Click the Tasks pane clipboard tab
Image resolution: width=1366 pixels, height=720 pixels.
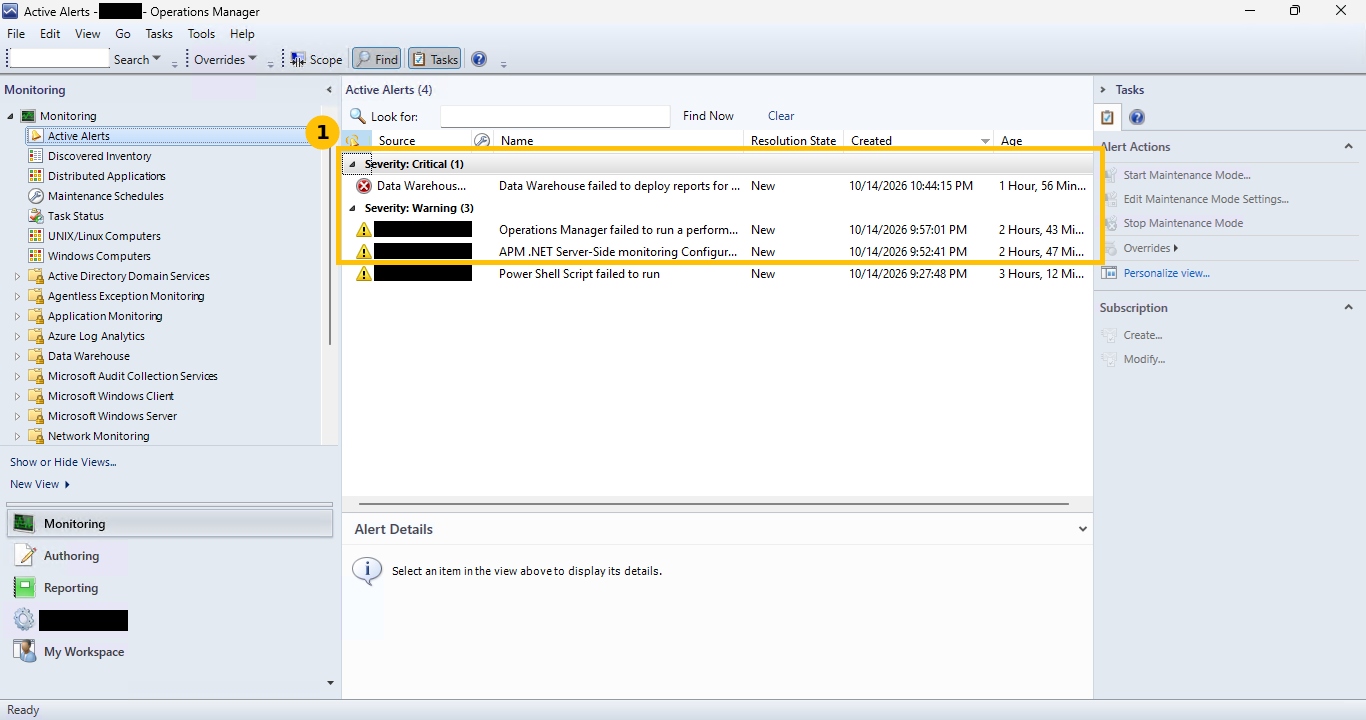1107,118
